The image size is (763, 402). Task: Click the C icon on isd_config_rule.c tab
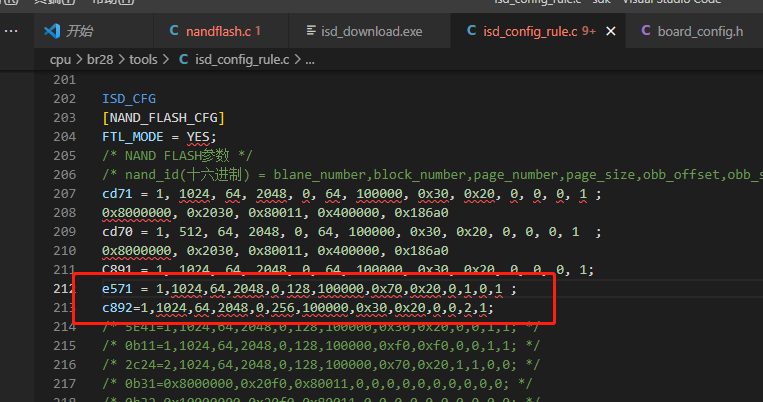471,31
